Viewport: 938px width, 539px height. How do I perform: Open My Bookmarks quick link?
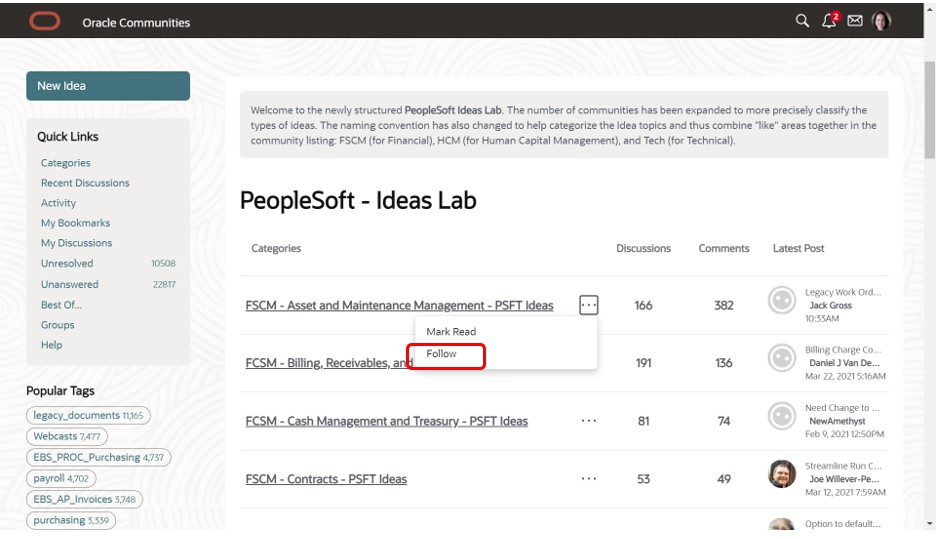[x=75, y=223]
